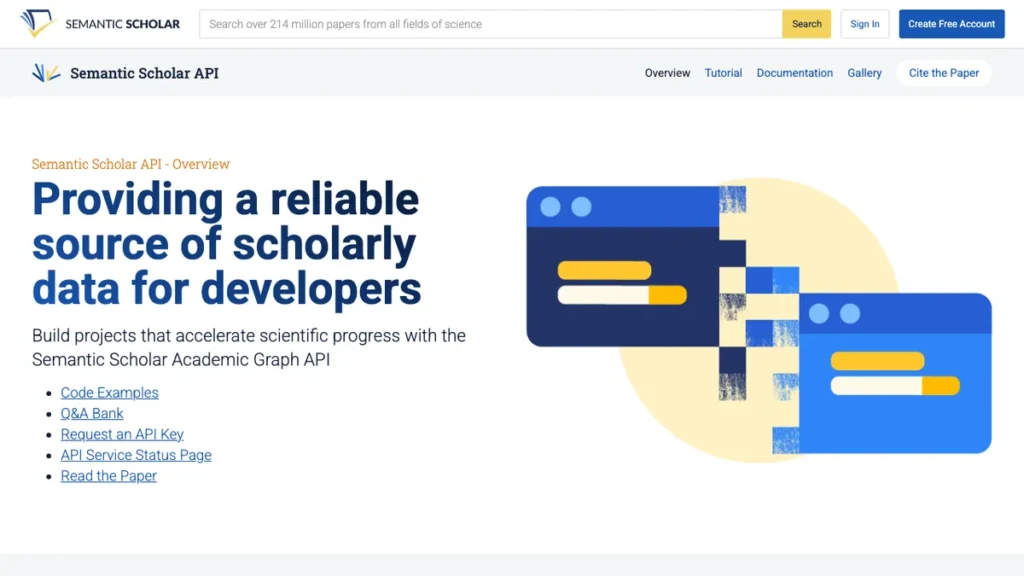Click the Semantic Scholar API title text
Image resolution: width=1024 pixels, height=576 pixels.
coord(144,73)
